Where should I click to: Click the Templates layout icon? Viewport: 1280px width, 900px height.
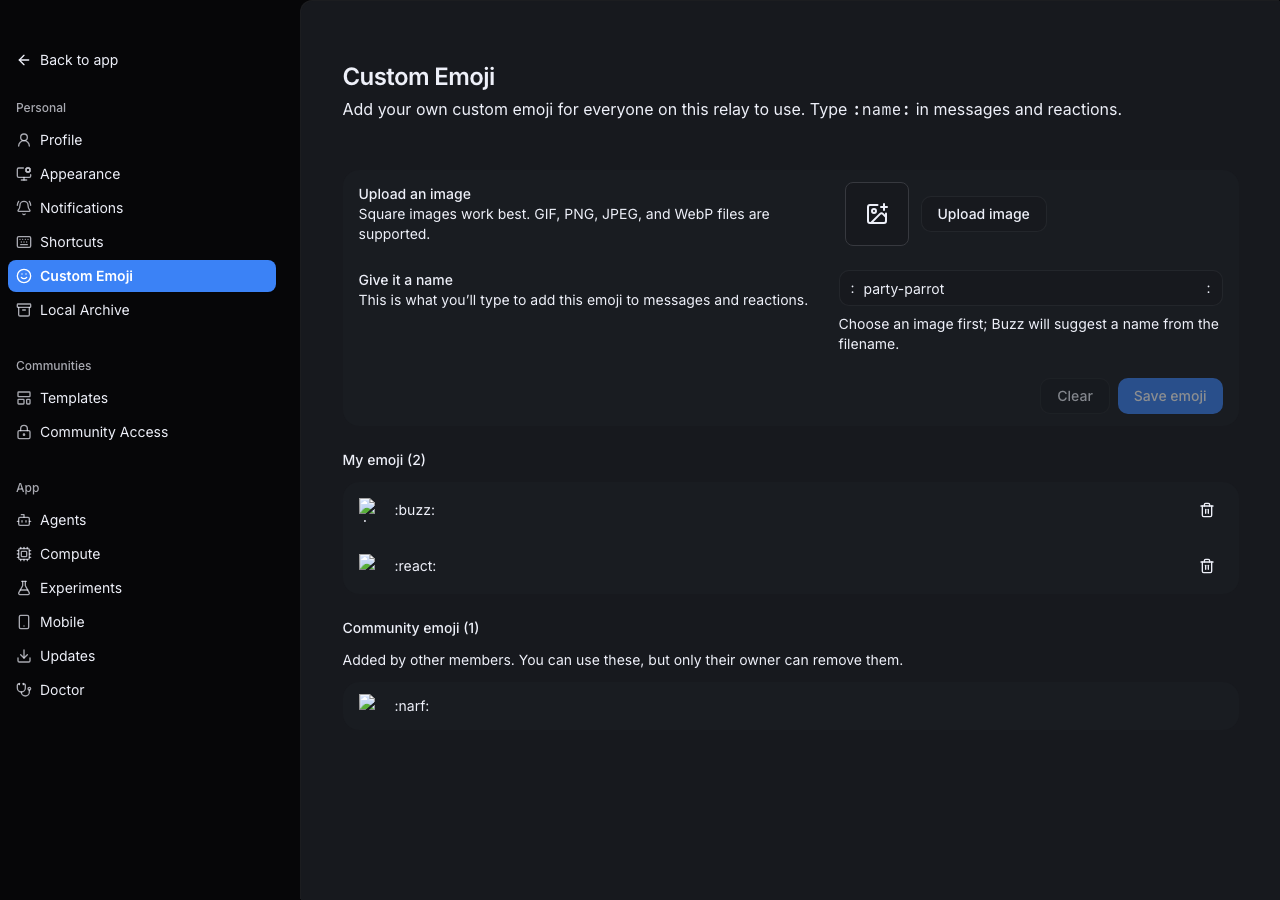tap(24, 398)
